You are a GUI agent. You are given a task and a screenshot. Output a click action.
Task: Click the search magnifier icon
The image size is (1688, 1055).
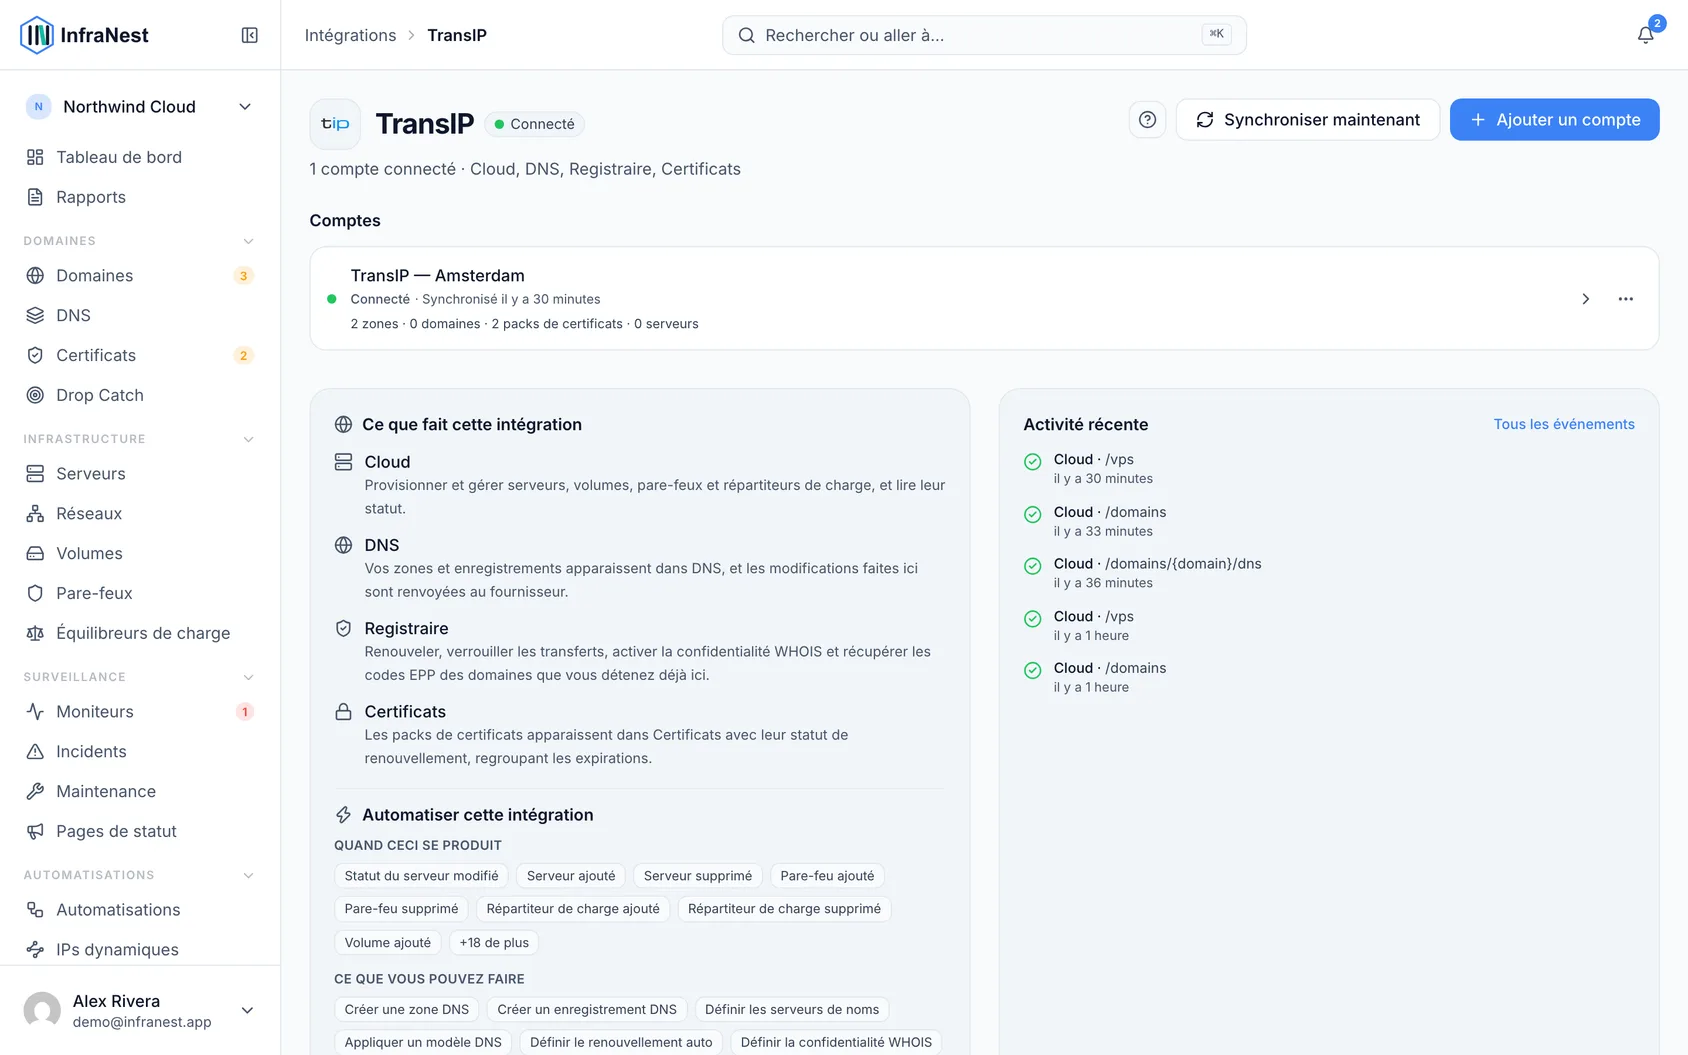coord(746,35)
